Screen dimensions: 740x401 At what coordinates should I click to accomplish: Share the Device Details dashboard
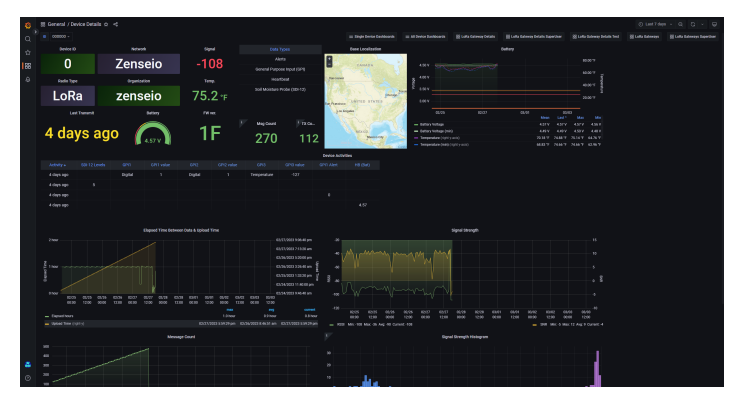pos(116,23)
